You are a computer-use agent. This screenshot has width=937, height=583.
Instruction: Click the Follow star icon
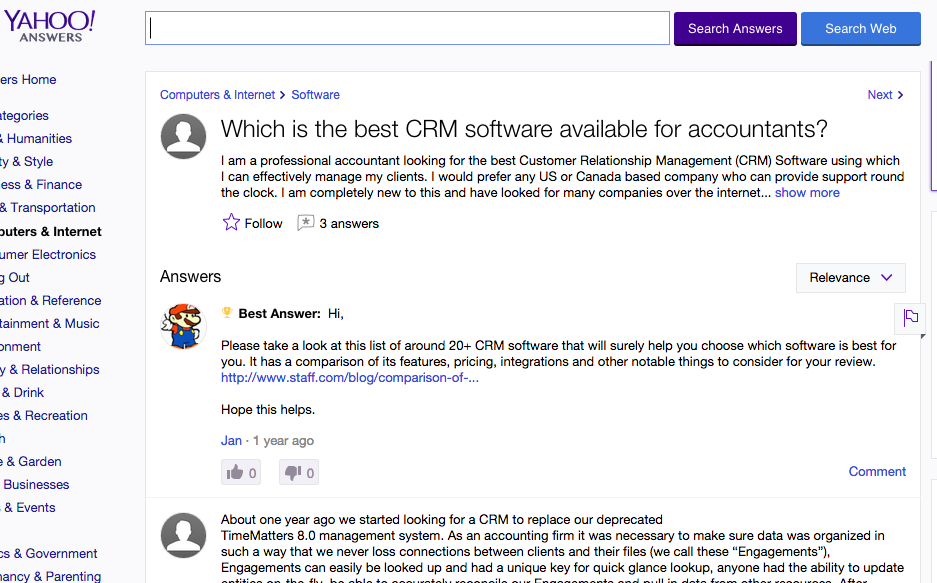[231, 223]
